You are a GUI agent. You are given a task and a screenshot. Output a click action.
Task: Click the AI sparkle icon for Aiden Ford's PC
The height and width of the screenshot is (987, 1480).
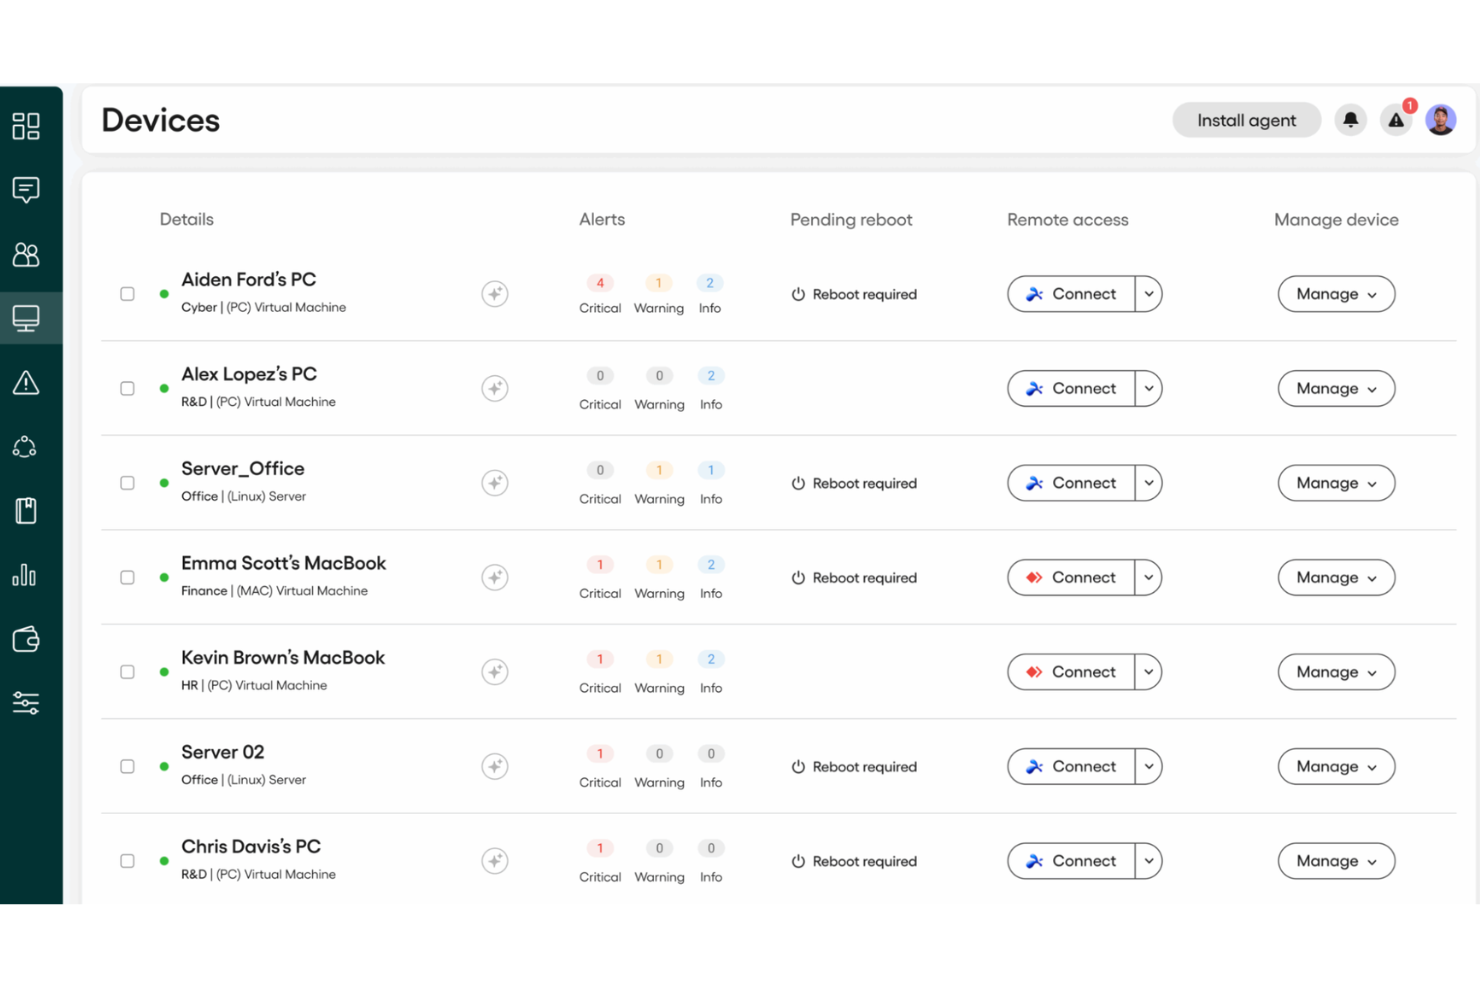click(x=495, y=293)
